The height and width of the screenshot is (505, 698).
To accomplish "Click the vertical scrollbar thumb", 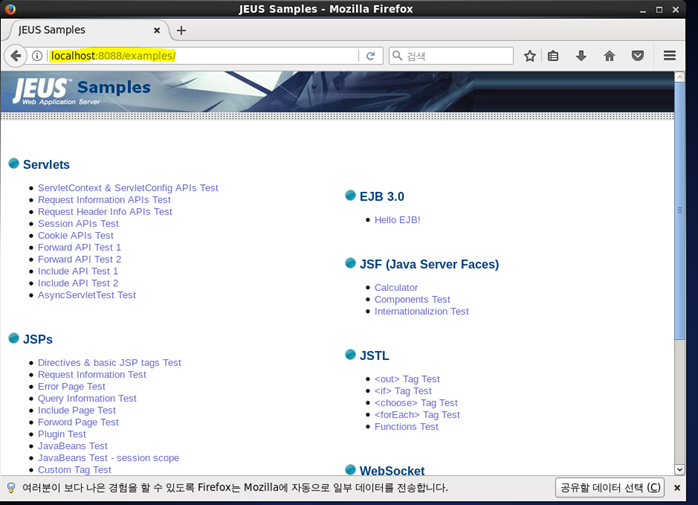I will pos(679,211).
